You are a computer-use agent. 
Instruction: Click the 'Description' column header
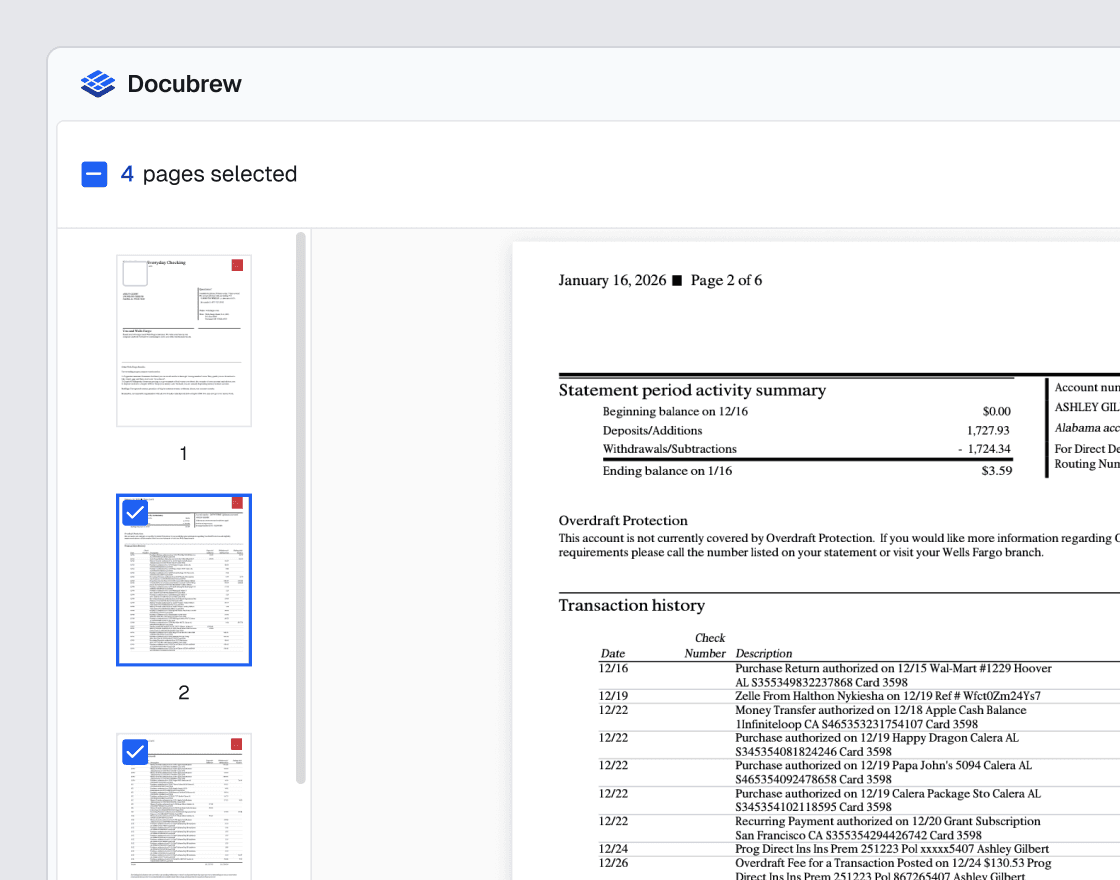point(764,654)
